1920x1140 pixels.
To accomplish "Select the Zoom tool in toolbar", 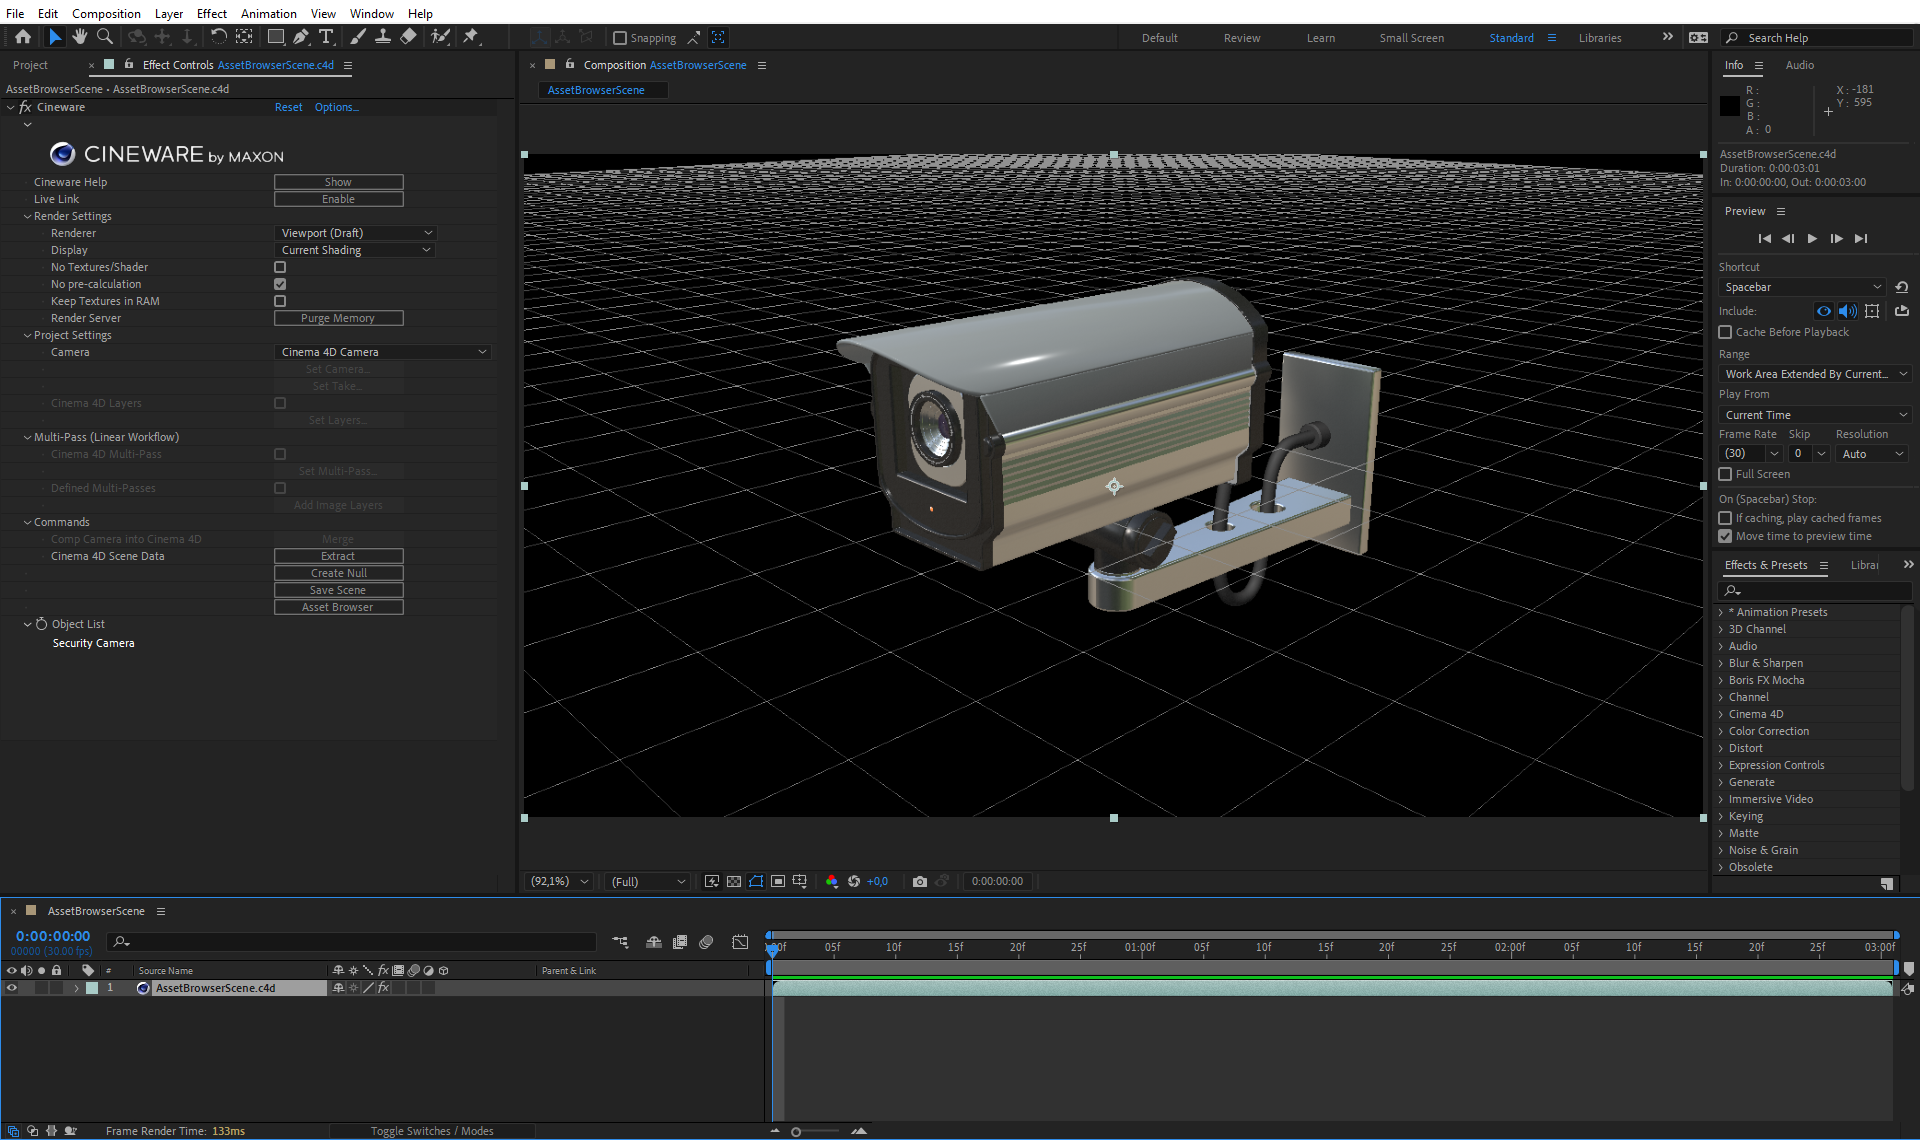I will pos(104,37).
